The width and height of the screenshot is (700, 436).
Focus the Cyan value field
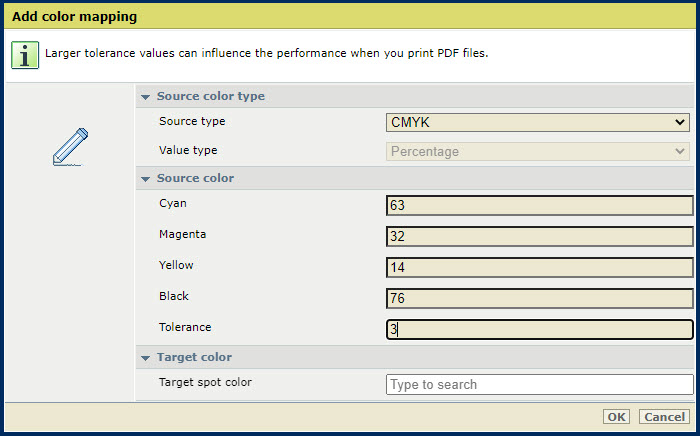coord(538,206)
